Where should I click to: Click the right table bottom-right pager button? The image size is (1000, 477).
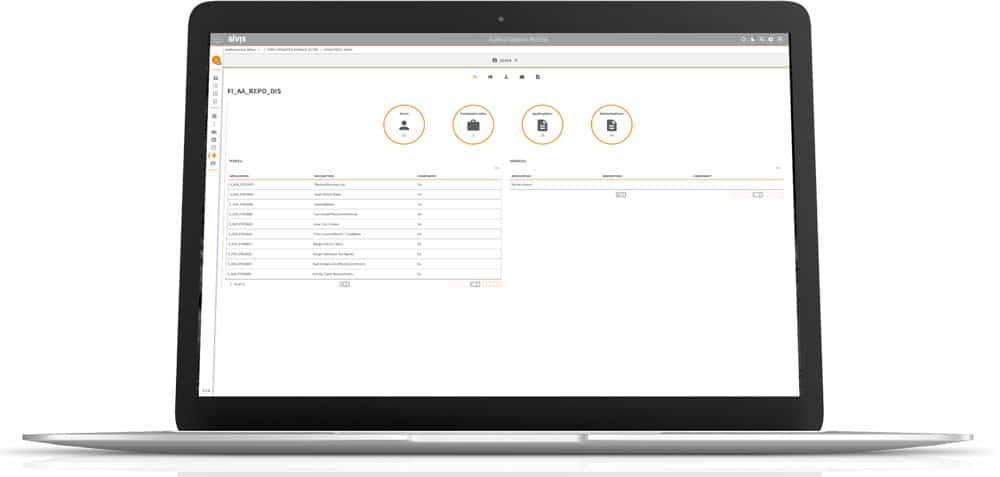[x=757, y=195]
